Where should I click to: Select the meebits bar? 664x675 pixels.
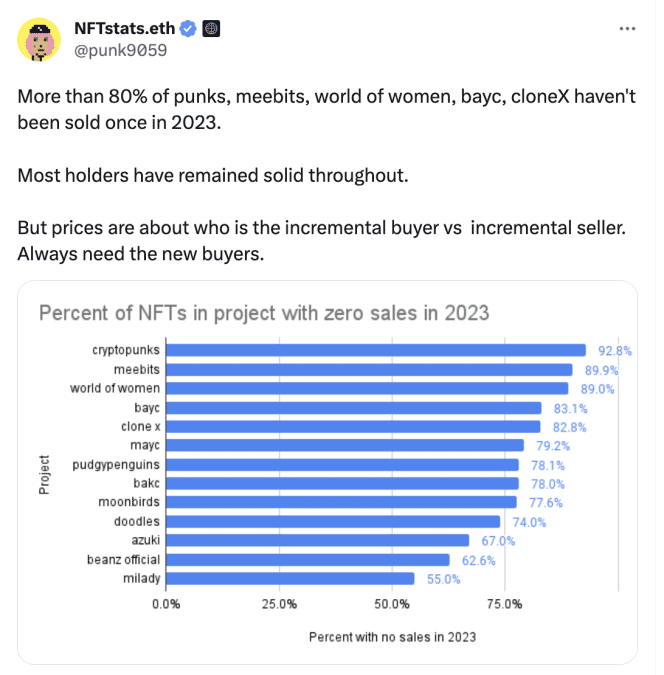(x=369, y=369)
